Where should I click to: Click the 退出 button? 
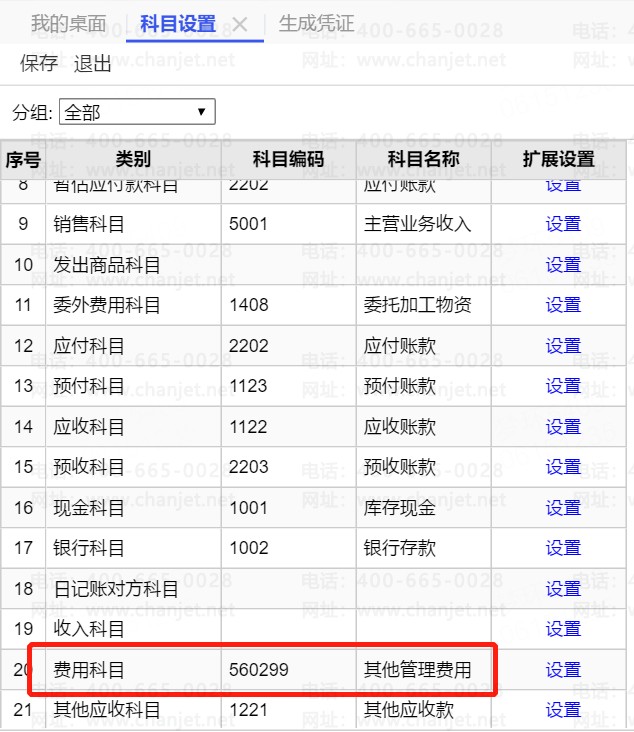pos(93,64)
